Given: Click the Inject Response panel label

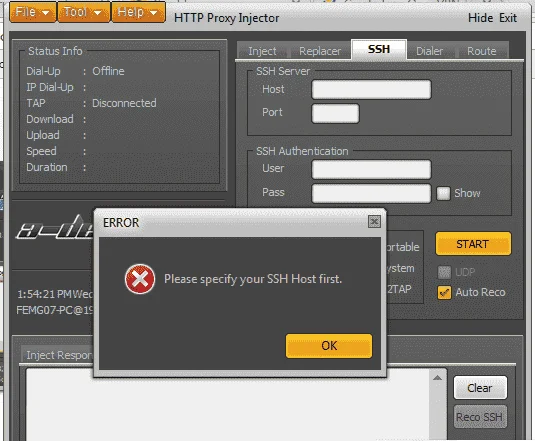Looking at the screenshot, I should [59, 355].
